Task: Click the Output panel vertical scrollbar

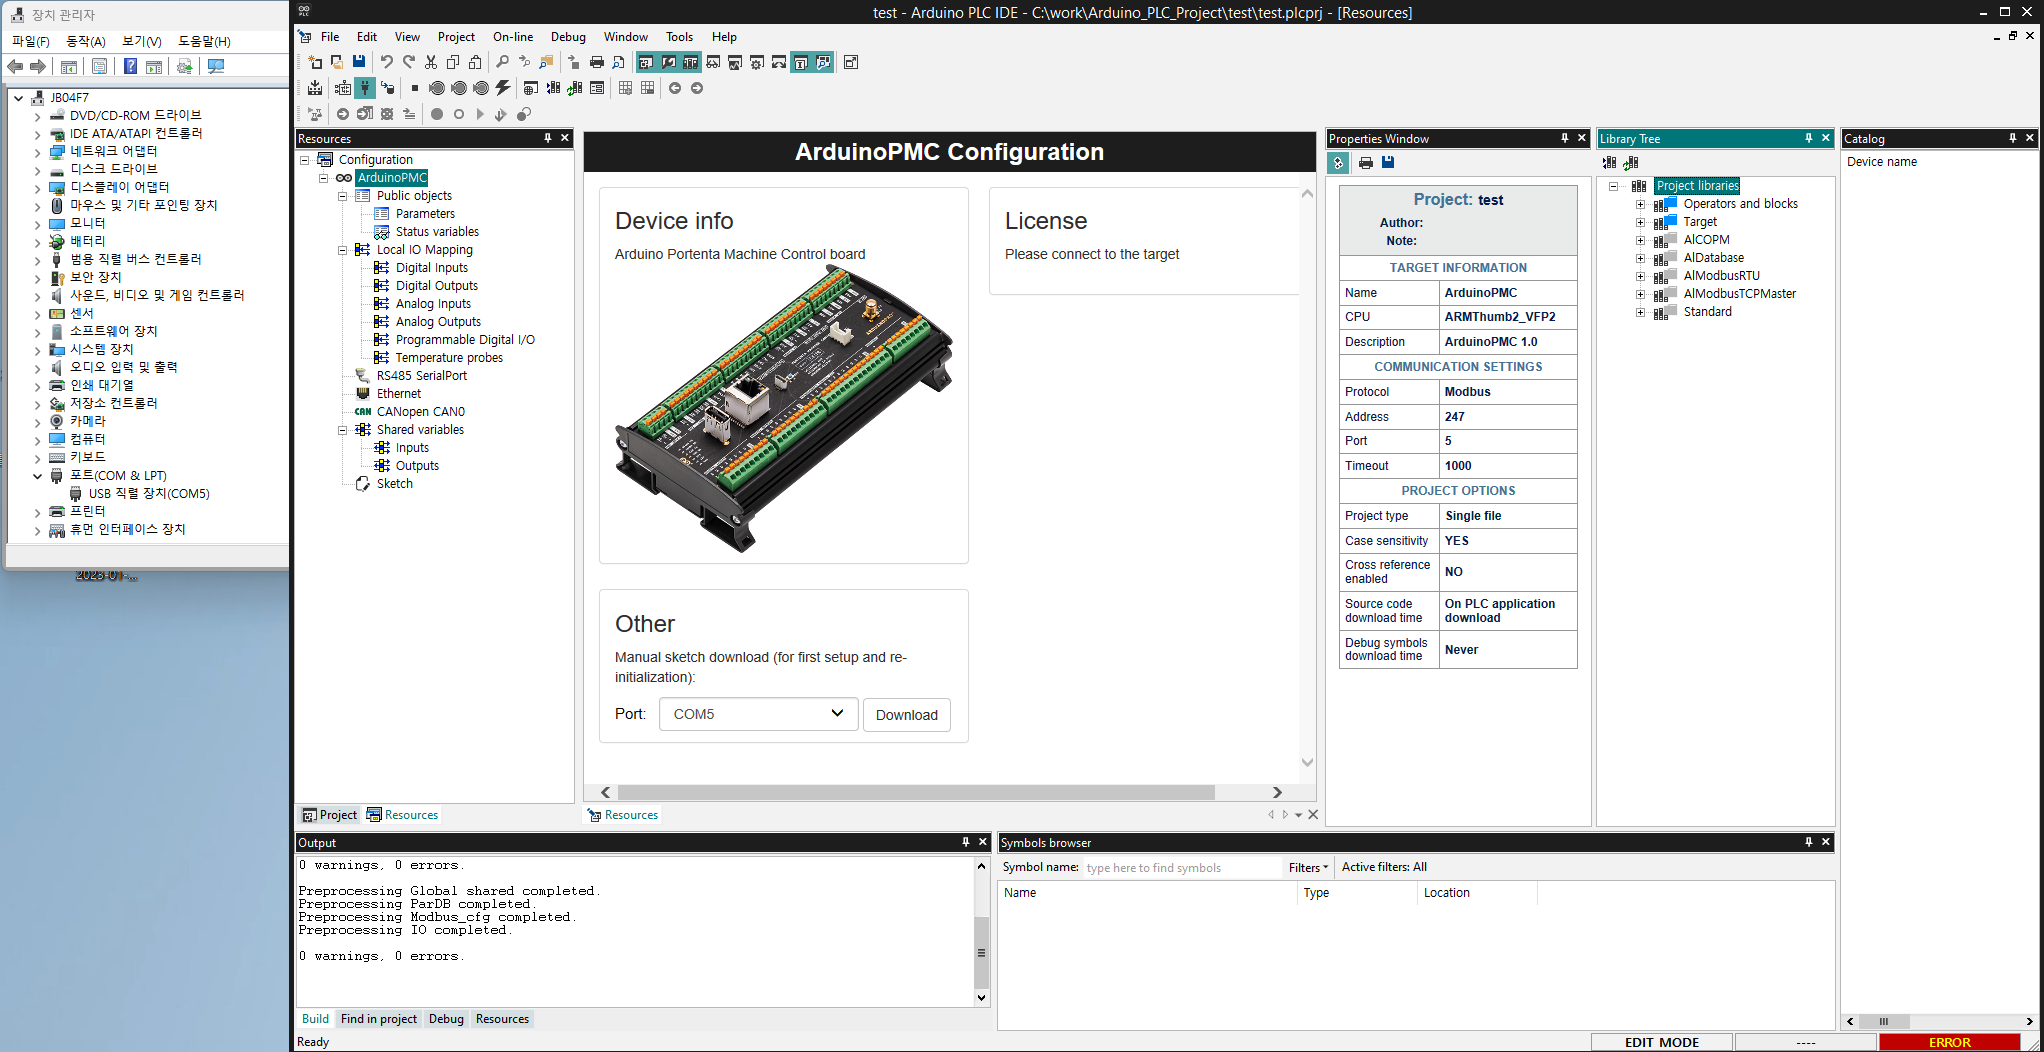Action: coord(982,952)
